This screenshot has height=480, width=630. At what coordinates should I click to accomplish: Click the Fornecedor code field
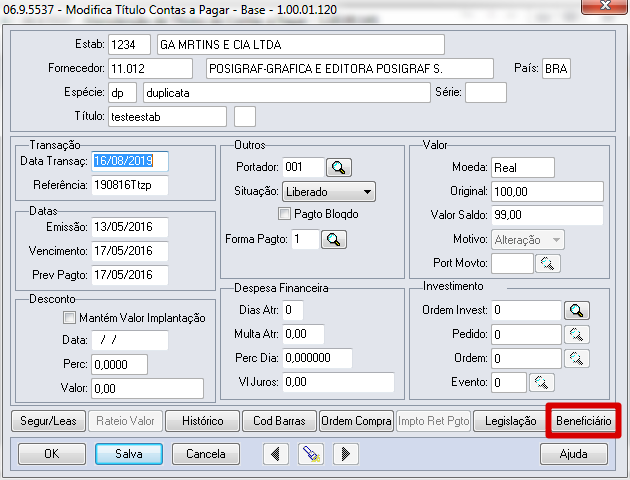[x=150, y=68]
